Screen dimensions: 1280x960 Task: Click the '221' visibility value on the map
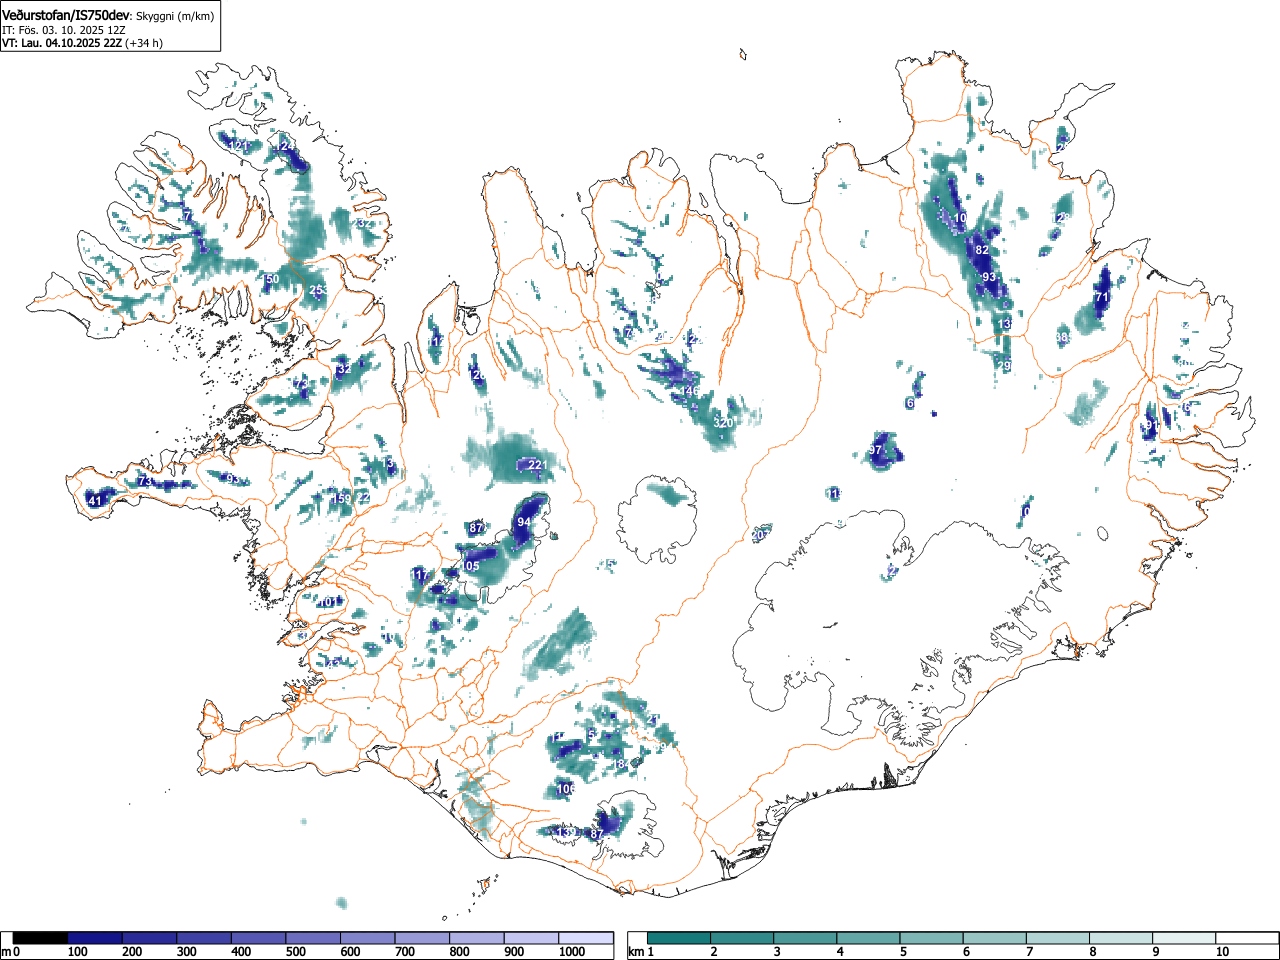click(537, 465)
